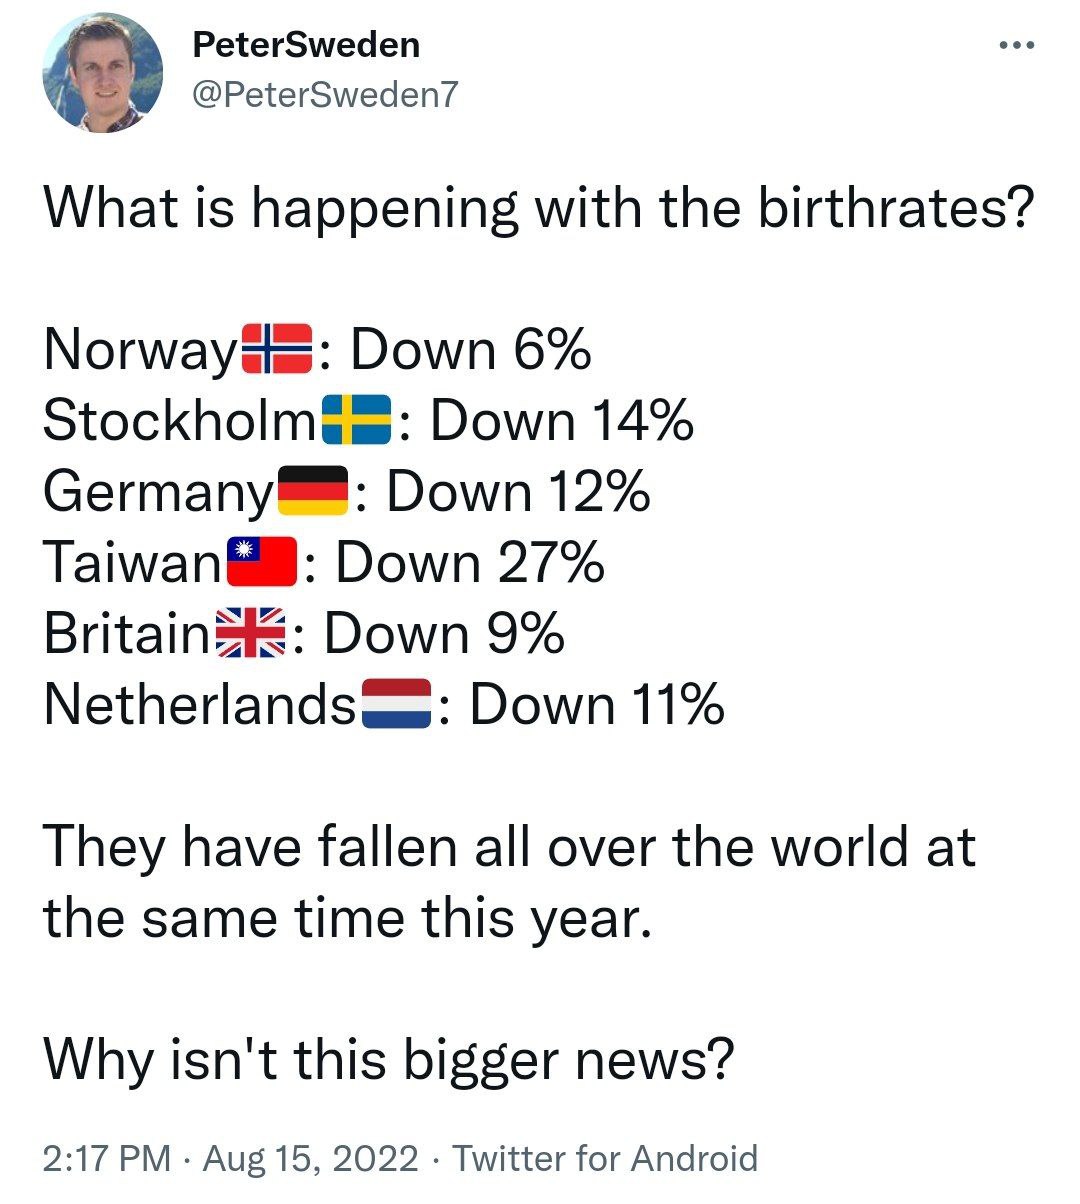Click the PeterSweden profile avatar
1080x1204 pixels.
click(x=102, y=73)
